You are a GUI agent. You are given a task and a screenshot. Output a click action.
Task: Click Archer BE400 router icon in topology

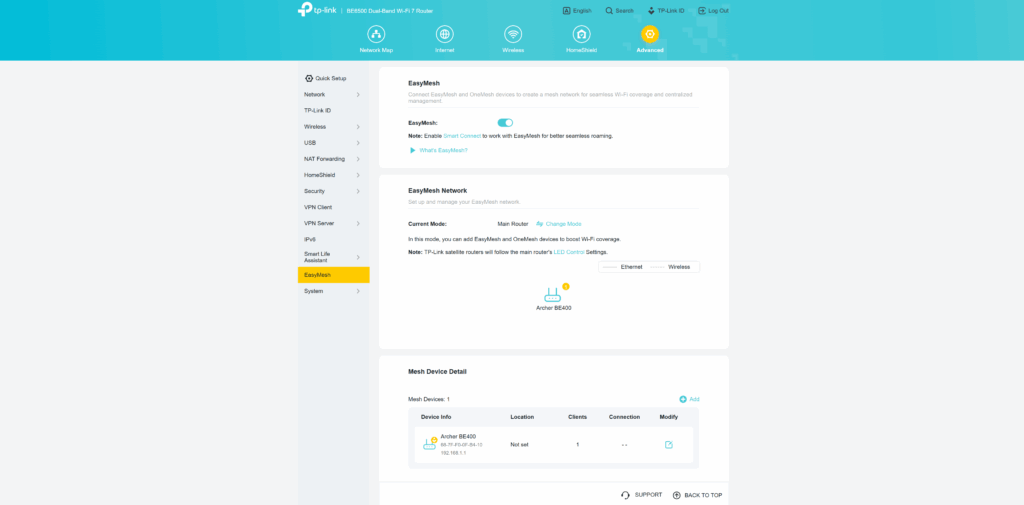(x=552, y=295)
